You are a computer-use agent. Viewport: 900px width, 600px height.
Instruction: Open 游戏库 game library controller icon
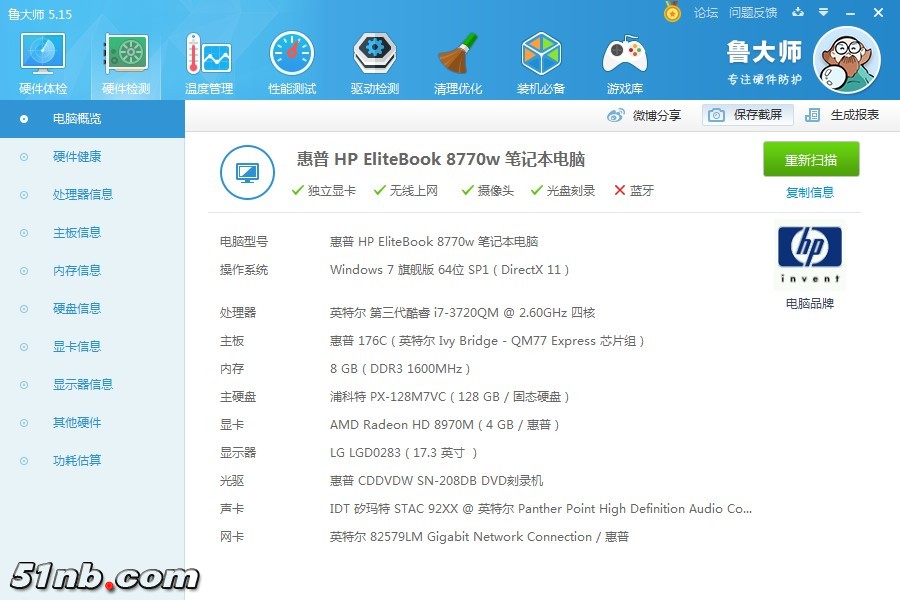(x=624, y=64)
